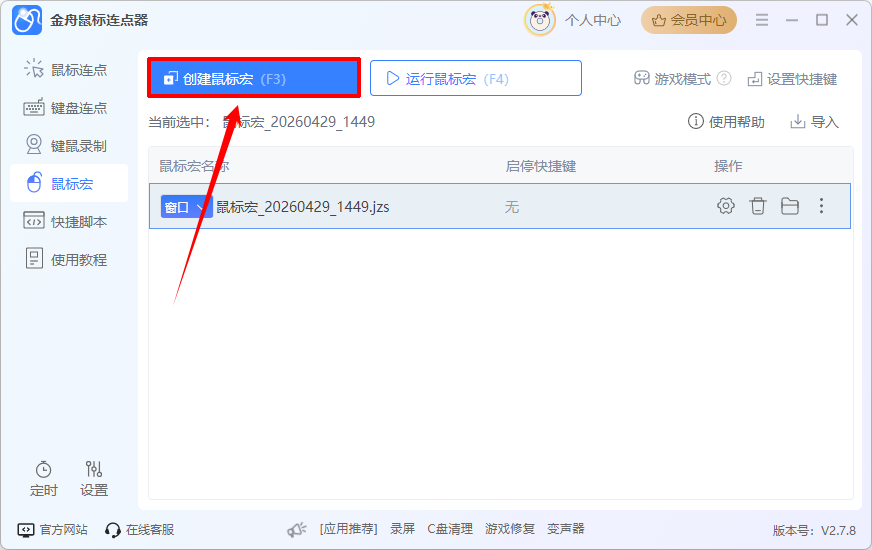Open the 键鼠录制 sidebar tab

69,146
